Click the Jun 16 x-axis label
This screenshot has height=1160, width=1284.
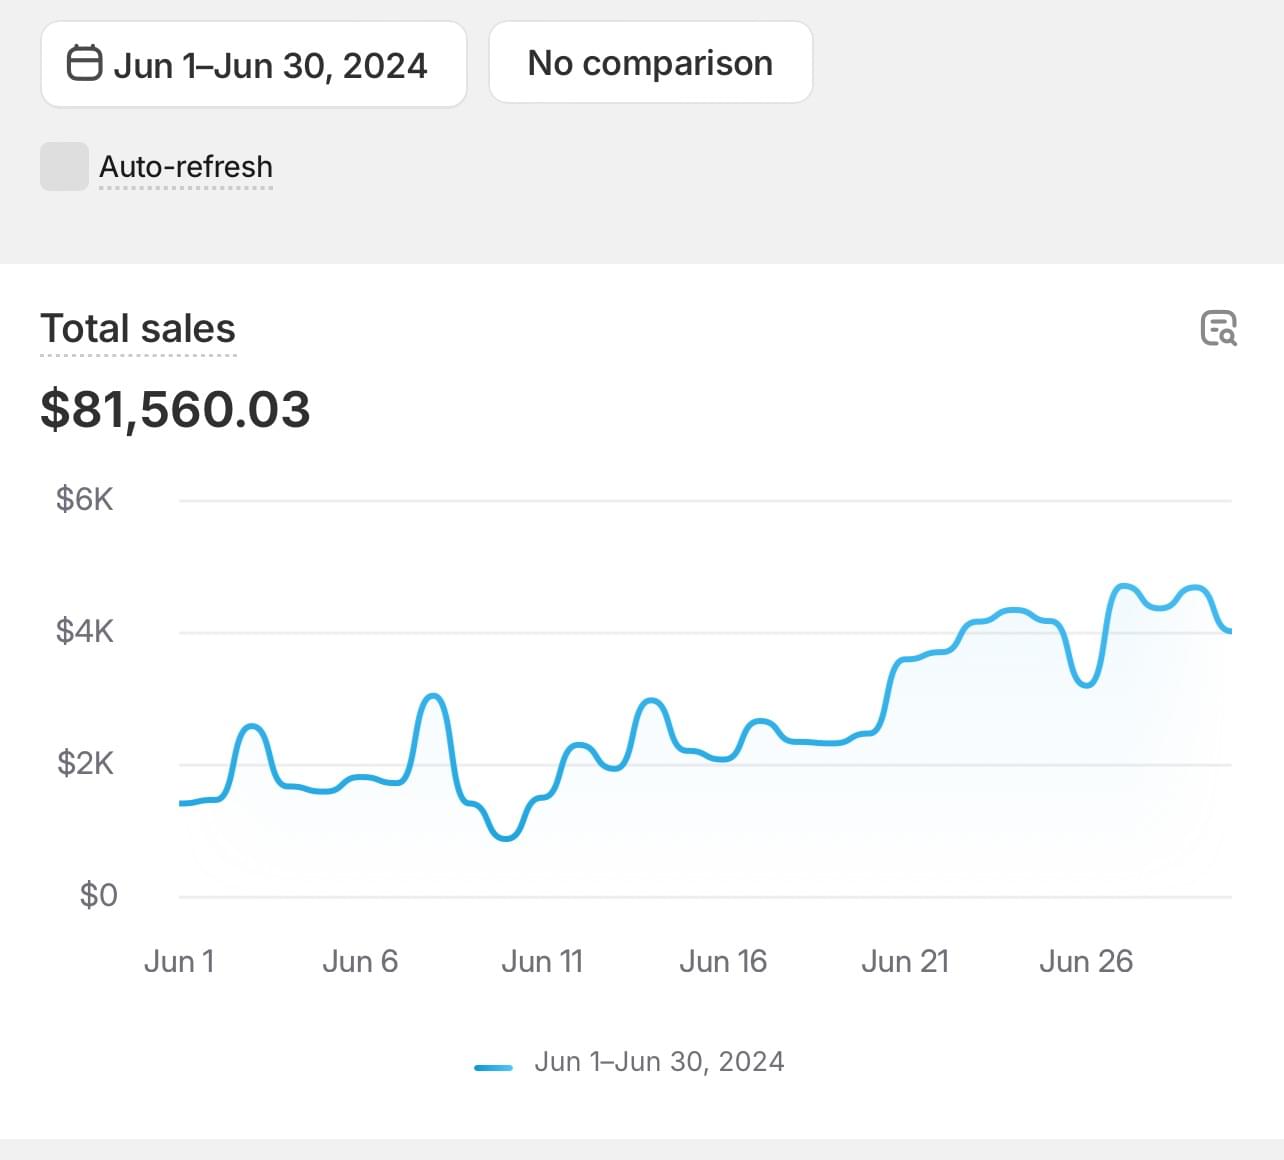tap(723, 962)
